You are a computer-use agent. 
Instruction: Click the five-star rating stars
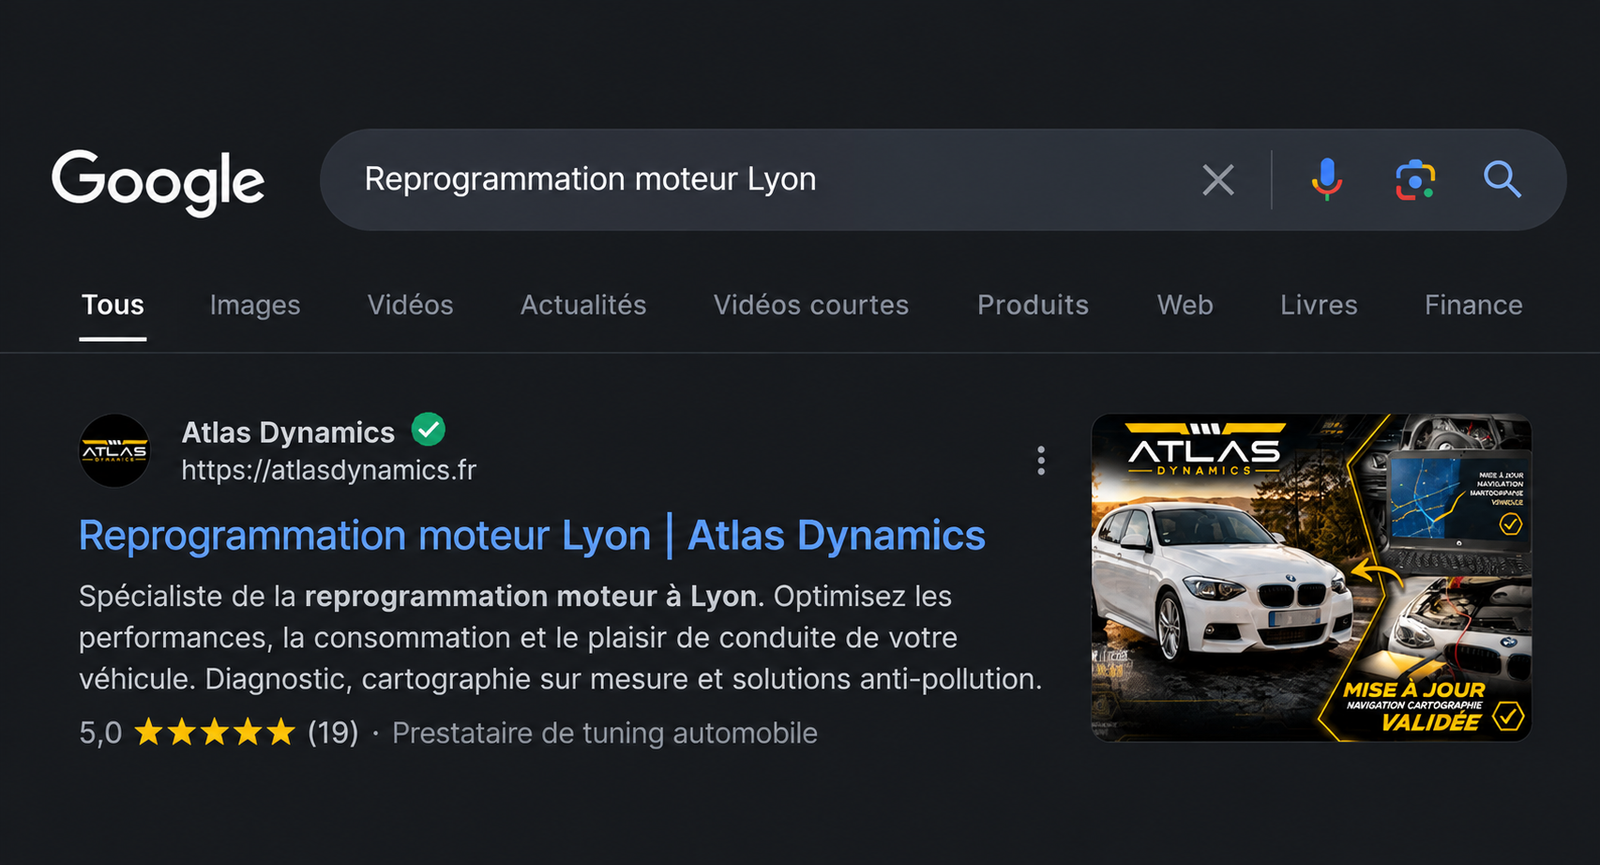[215, 732]
